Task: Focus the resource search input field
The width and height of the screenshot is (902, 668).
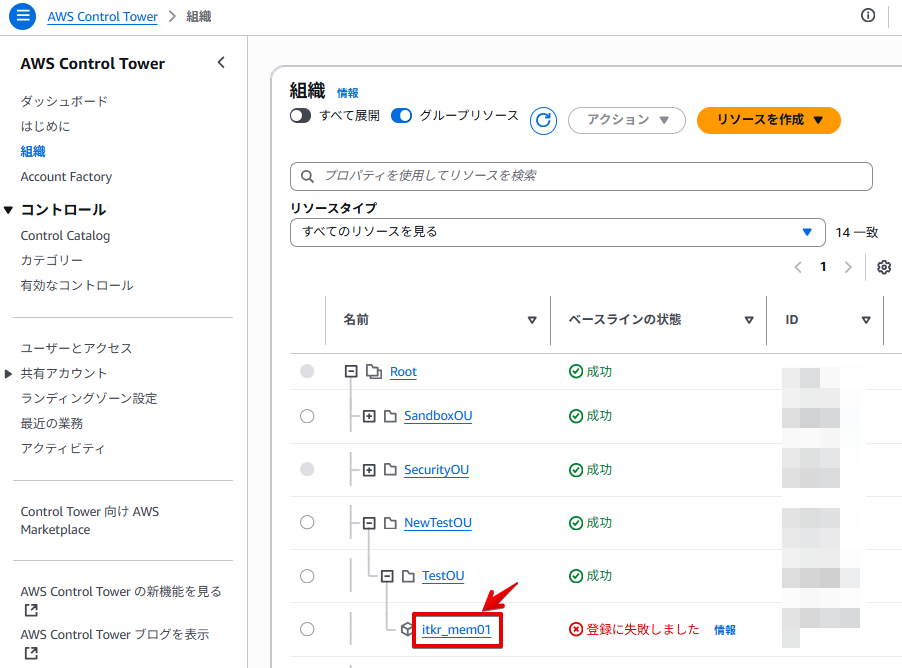Action: click(x=581, y=176)
